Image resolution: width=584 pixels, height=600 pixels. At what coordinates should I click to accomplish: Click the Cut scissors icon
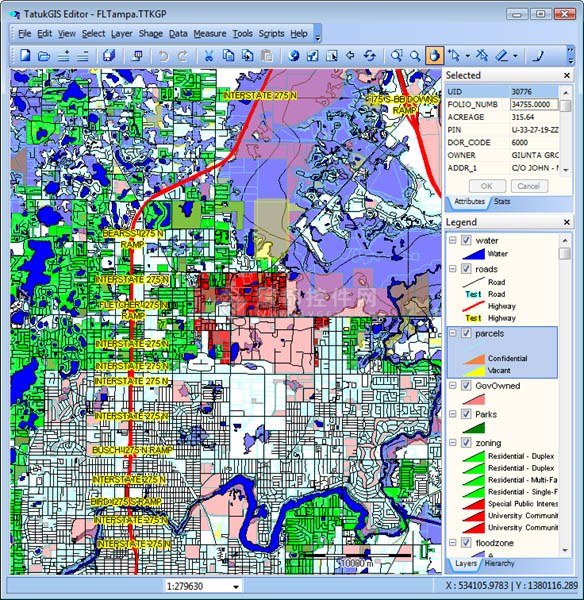pos(209,56)
